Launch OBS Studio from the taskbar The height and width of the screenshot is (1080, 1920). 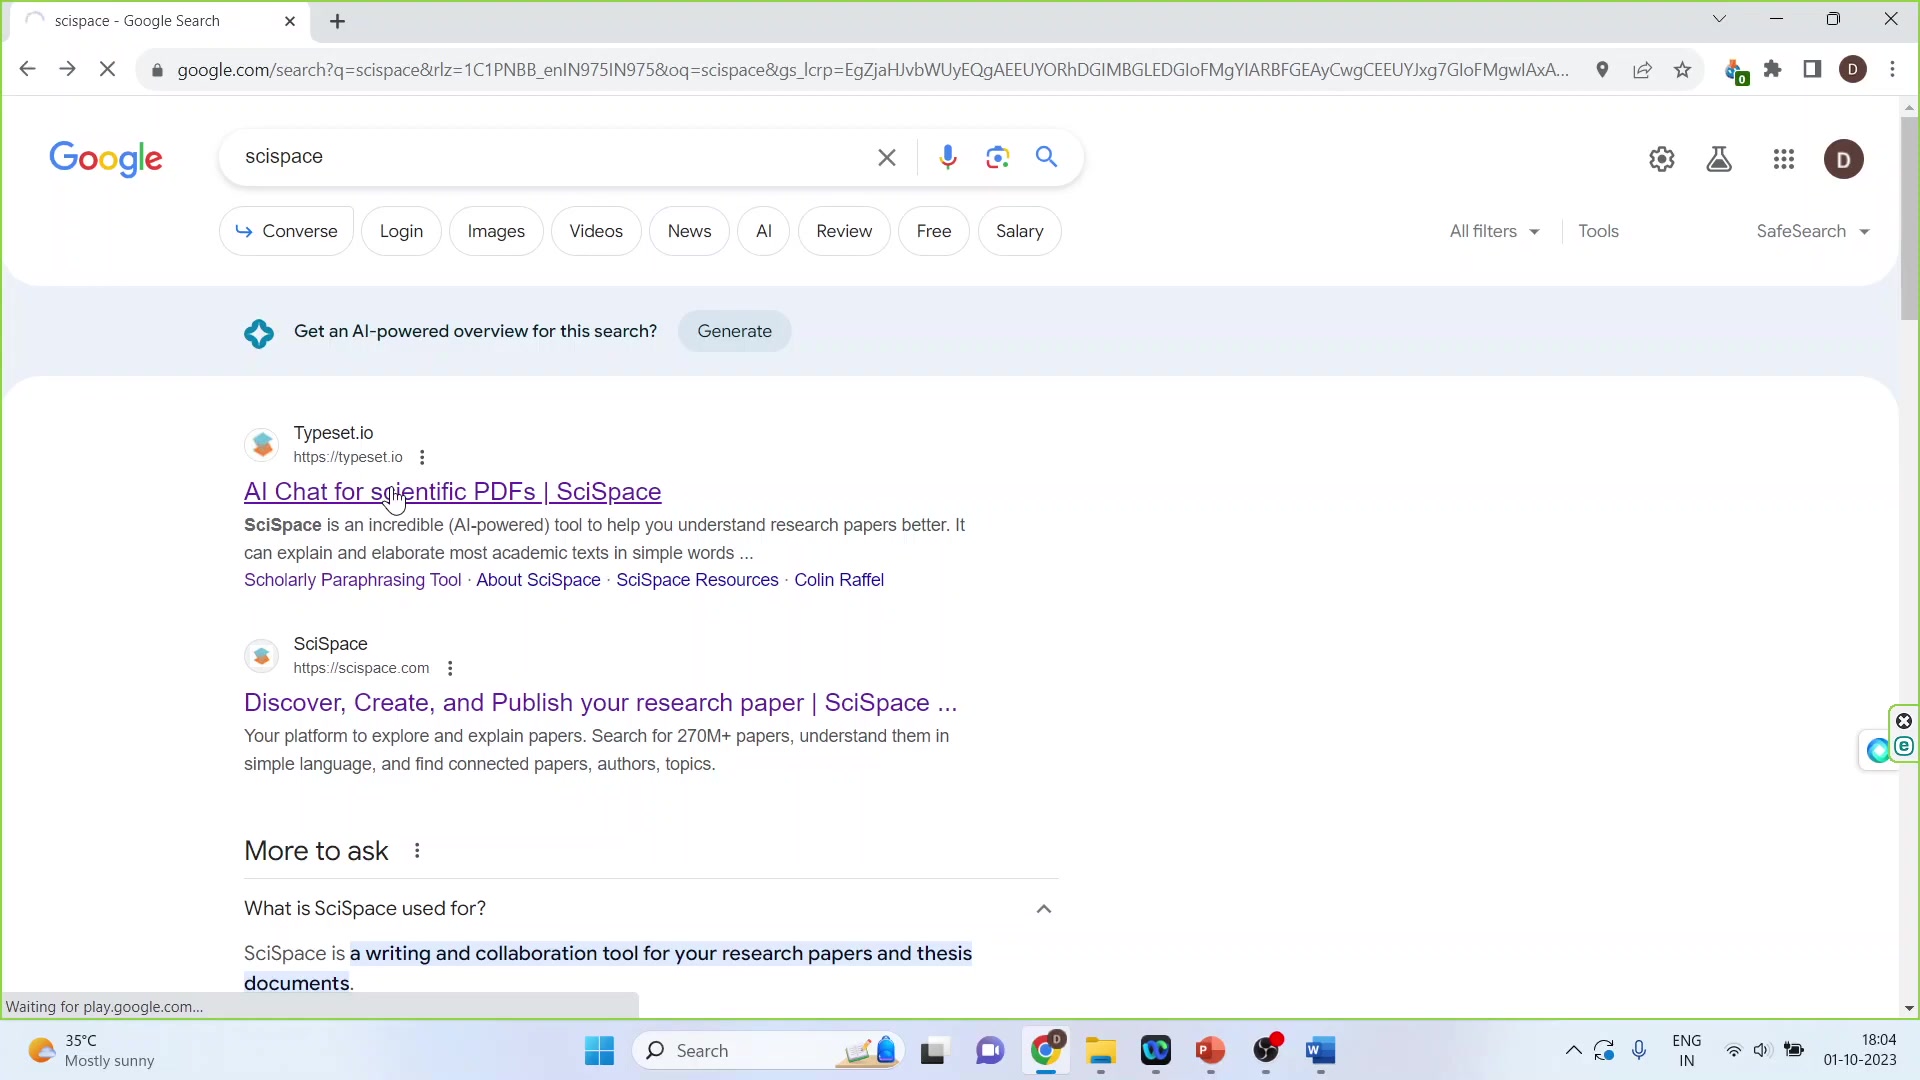coord(1267,1052)
